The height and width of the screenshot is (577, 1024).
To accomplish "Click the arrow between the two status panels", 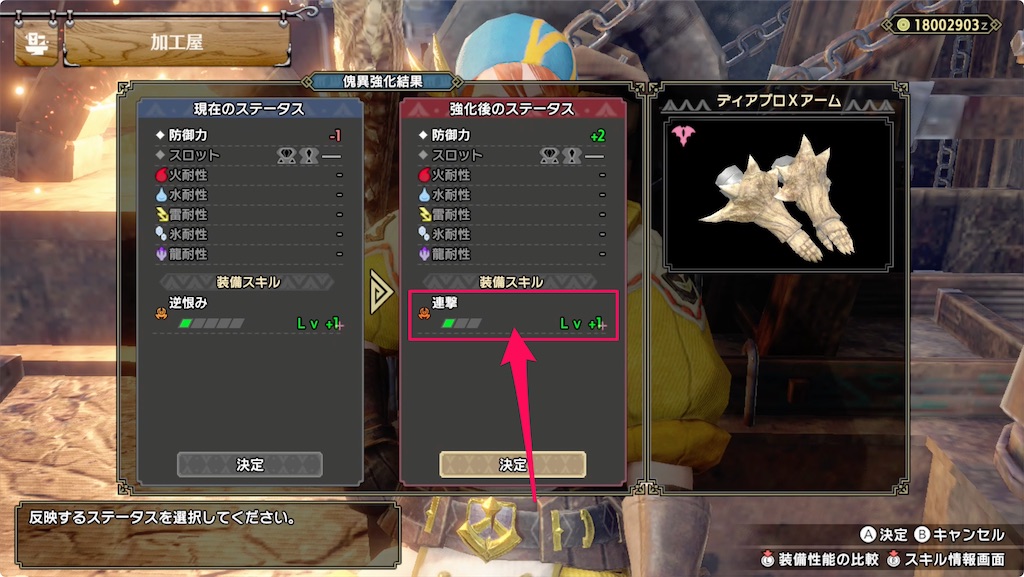I will [381, 292].
